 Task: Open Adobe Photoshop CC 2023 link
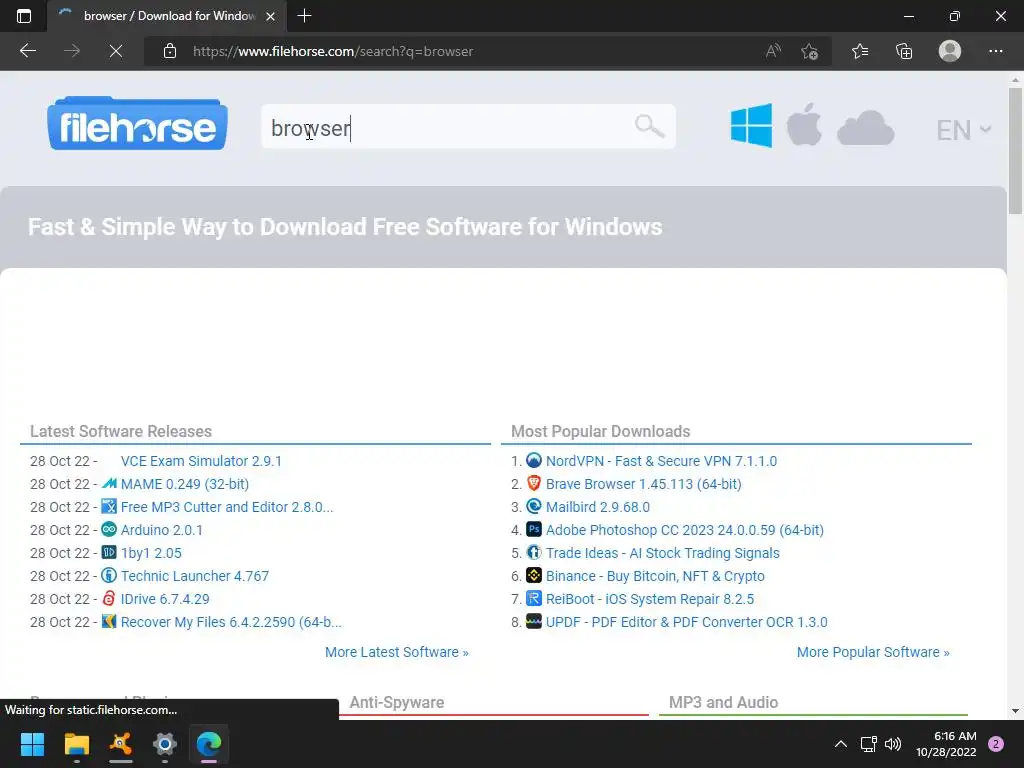pyautogui.click(x=685, y=530)
